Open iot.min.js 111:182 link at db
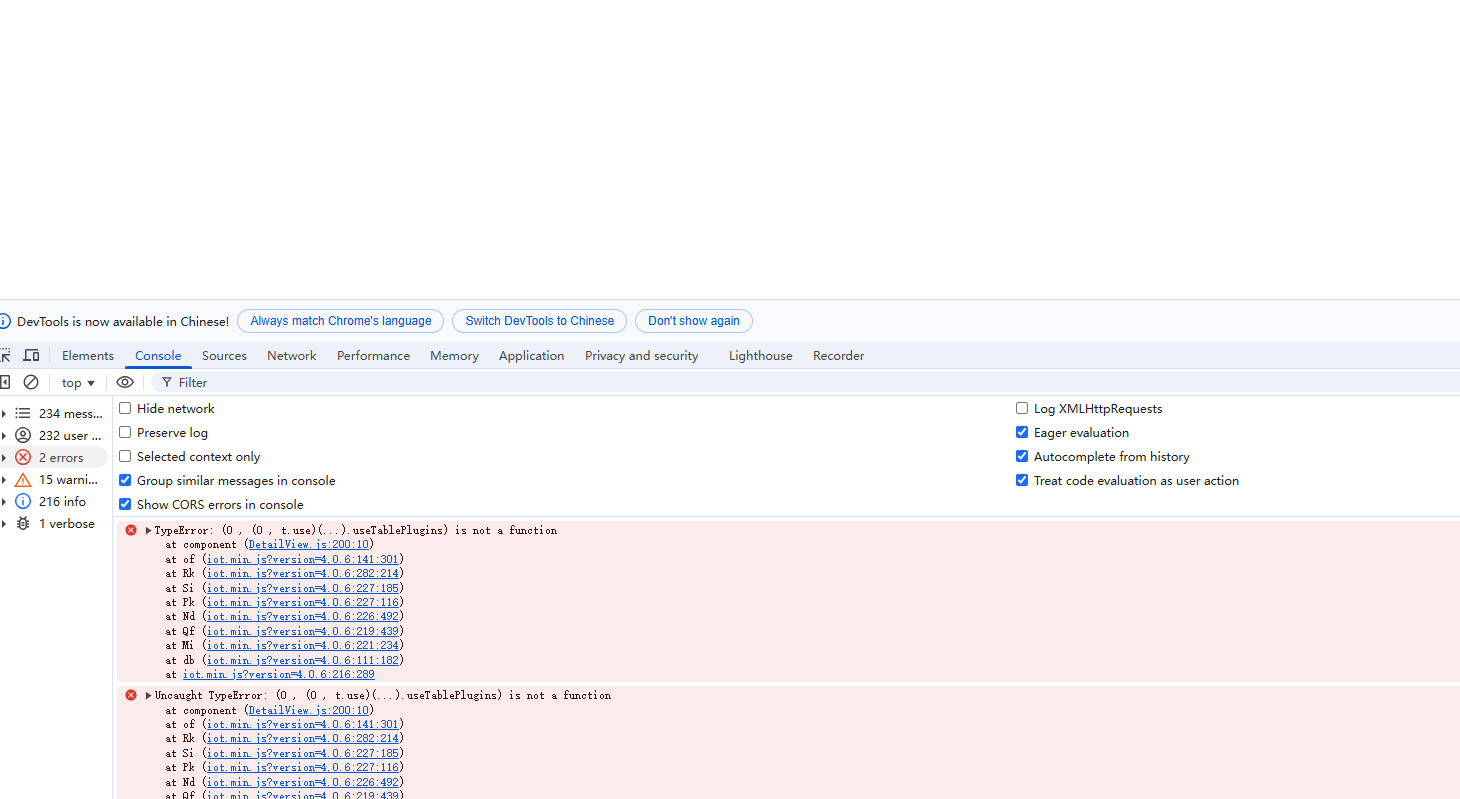The height and width of the screenshot is (799, 1460). [x=303, y=660]
